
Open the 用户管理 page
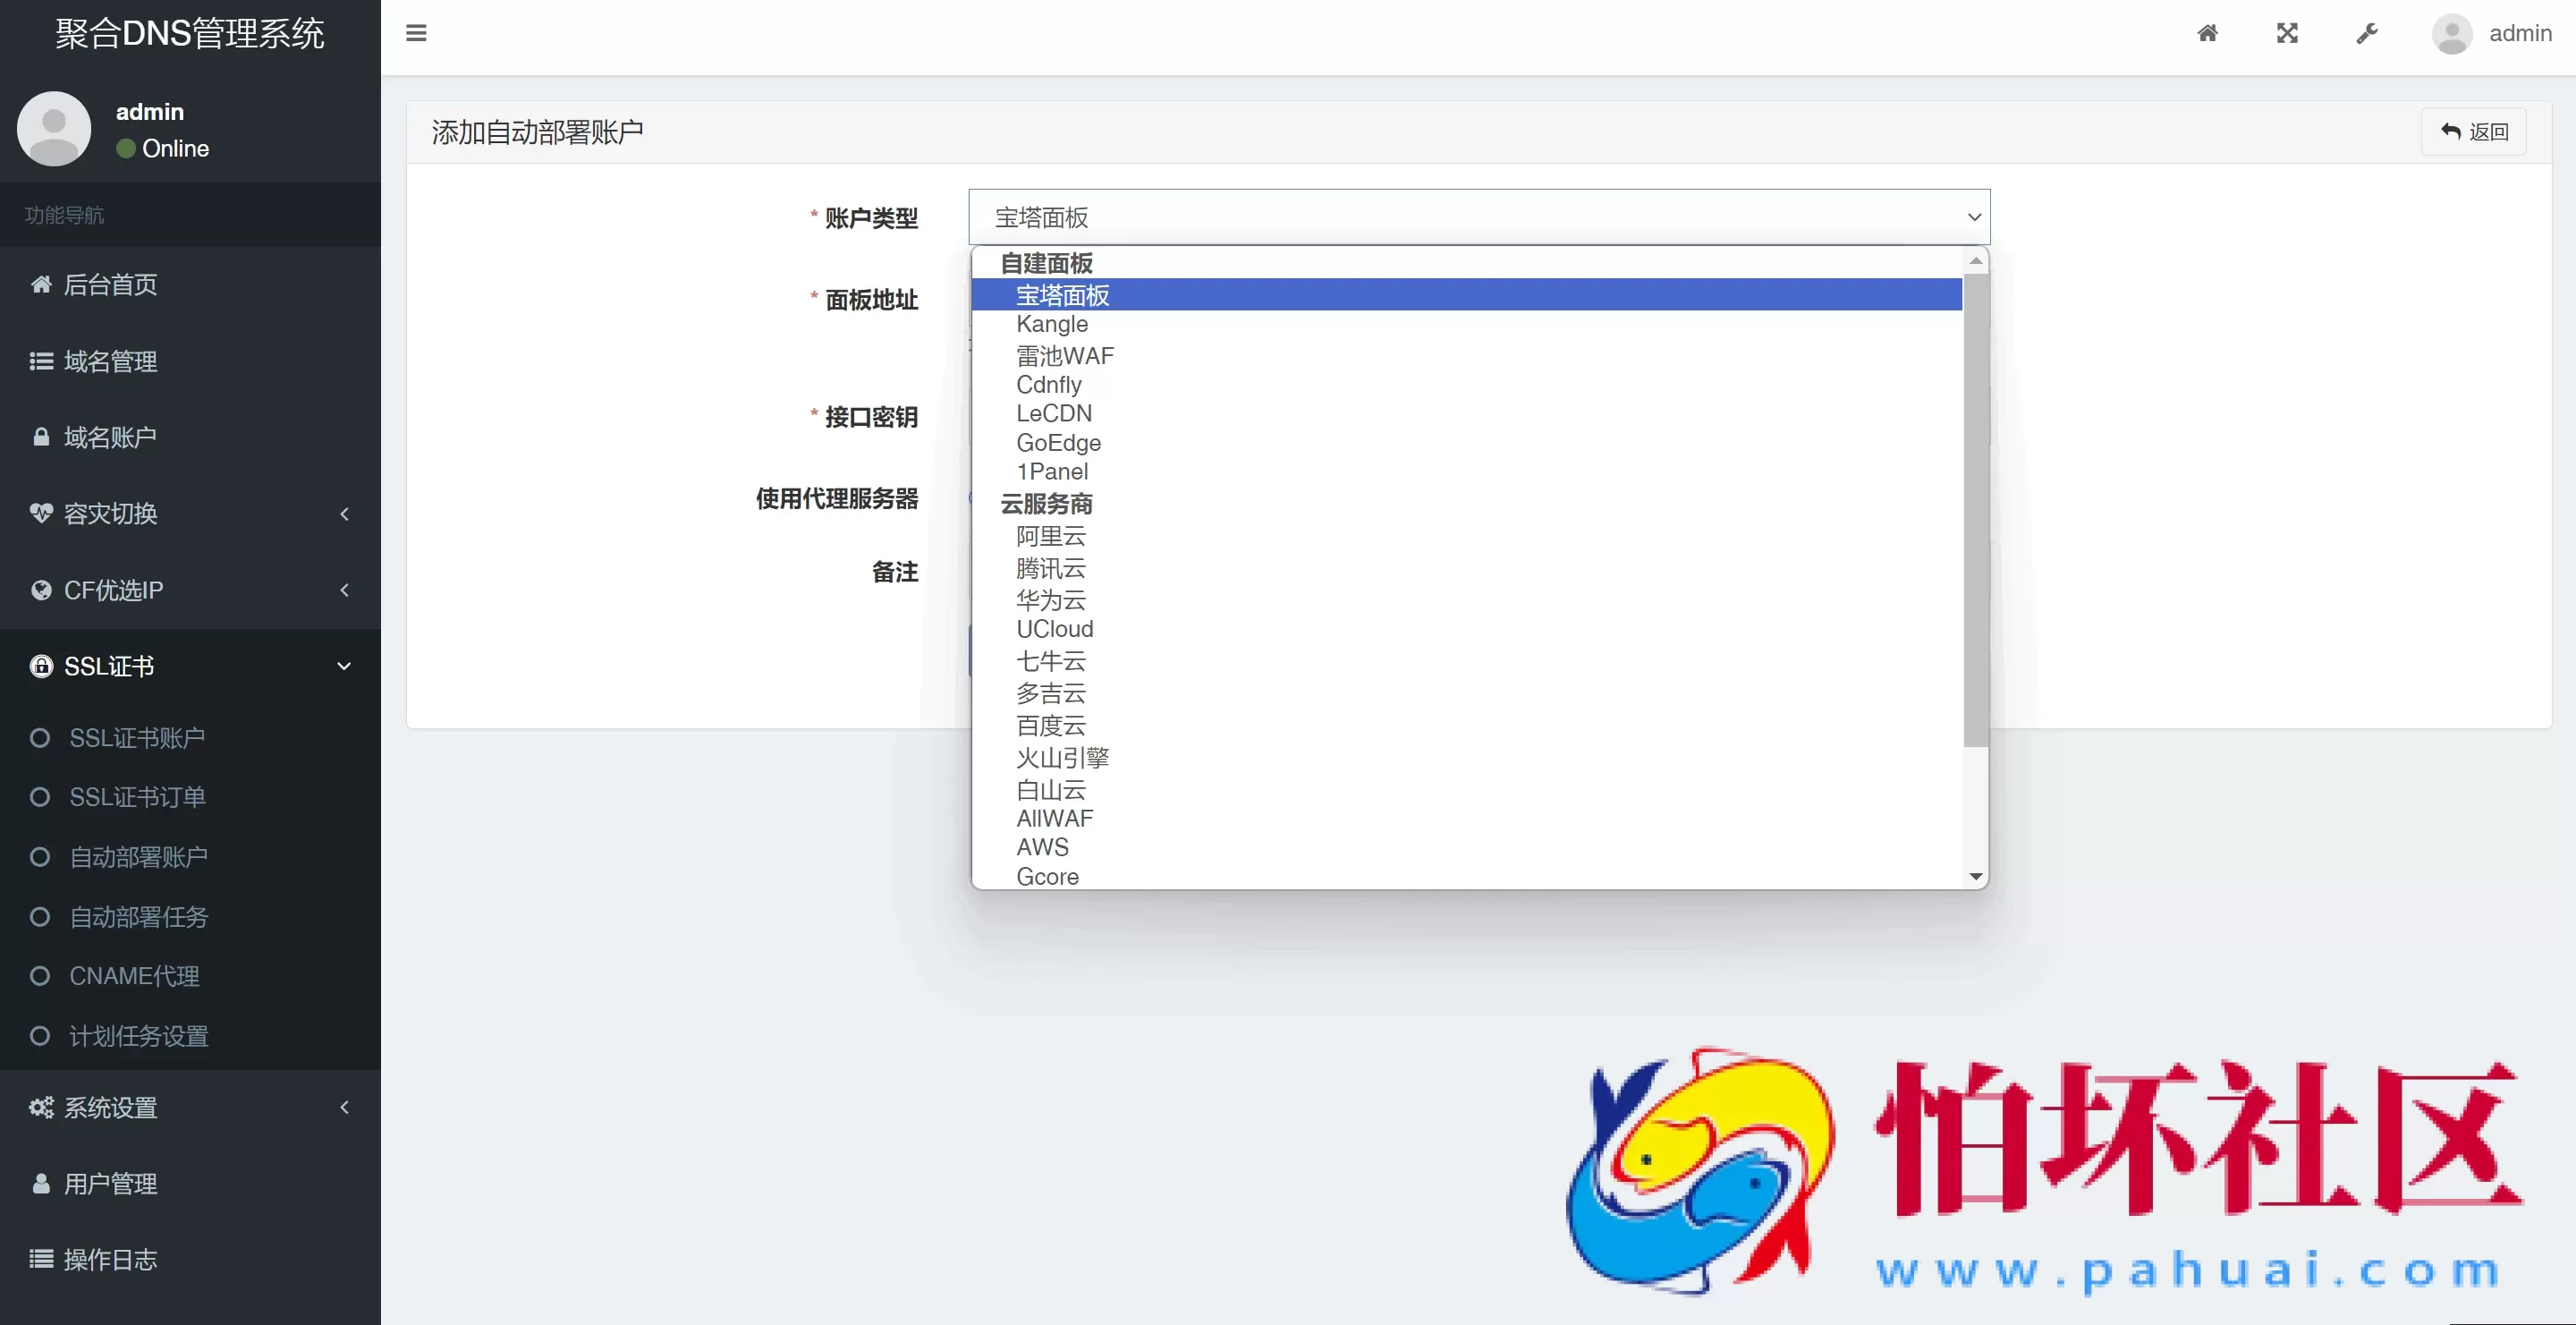110,1183
